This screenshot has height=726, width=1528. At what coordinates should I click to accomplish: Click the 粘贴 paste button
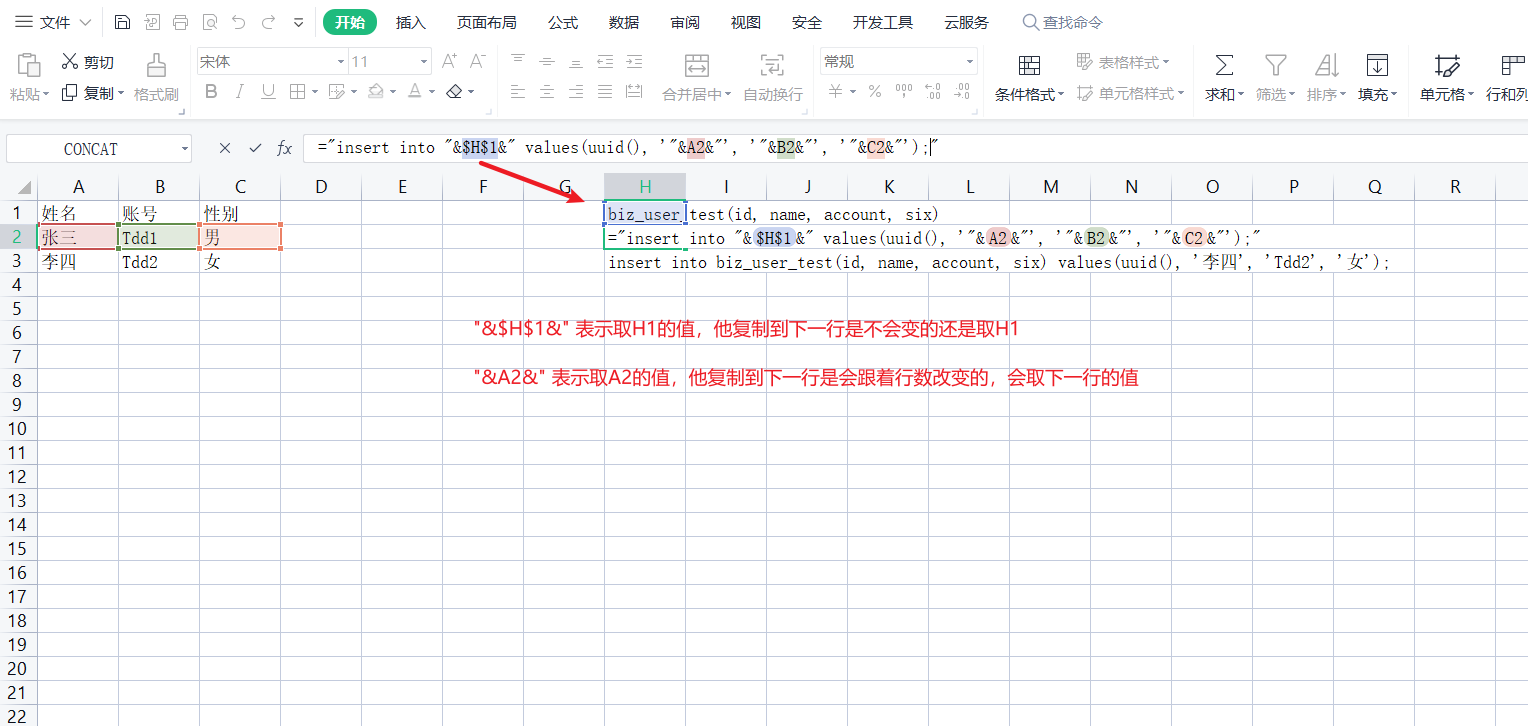[28, 77]
